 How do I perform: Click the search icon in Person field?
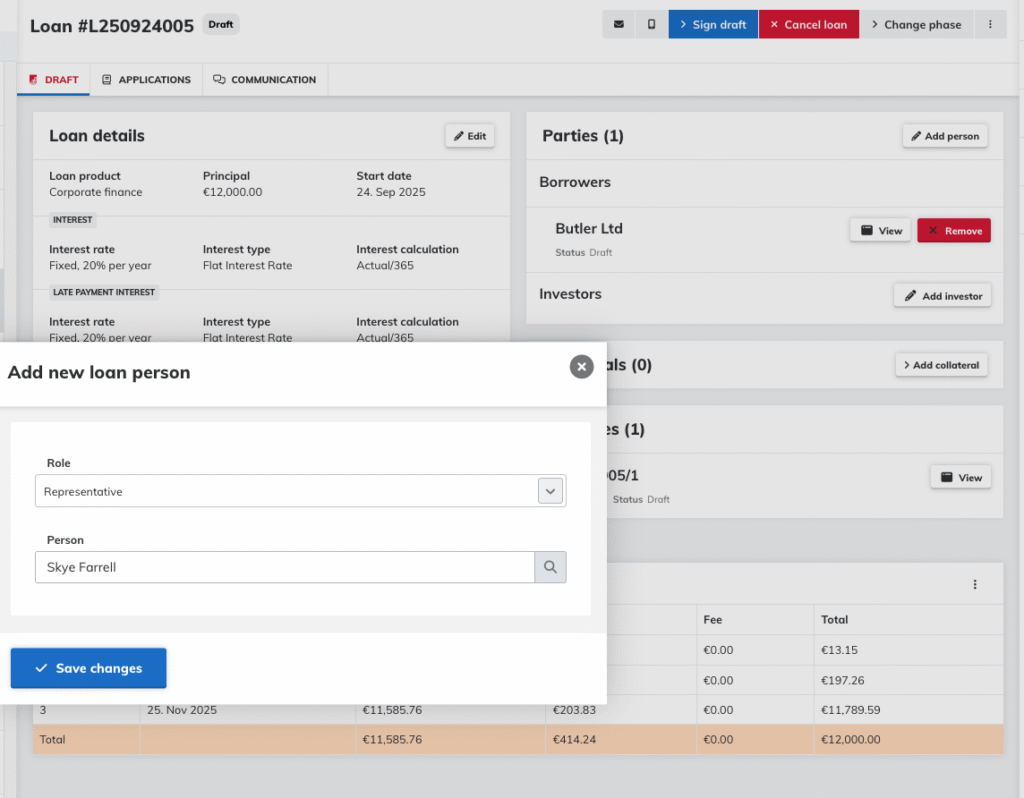[x=550, y=567]
